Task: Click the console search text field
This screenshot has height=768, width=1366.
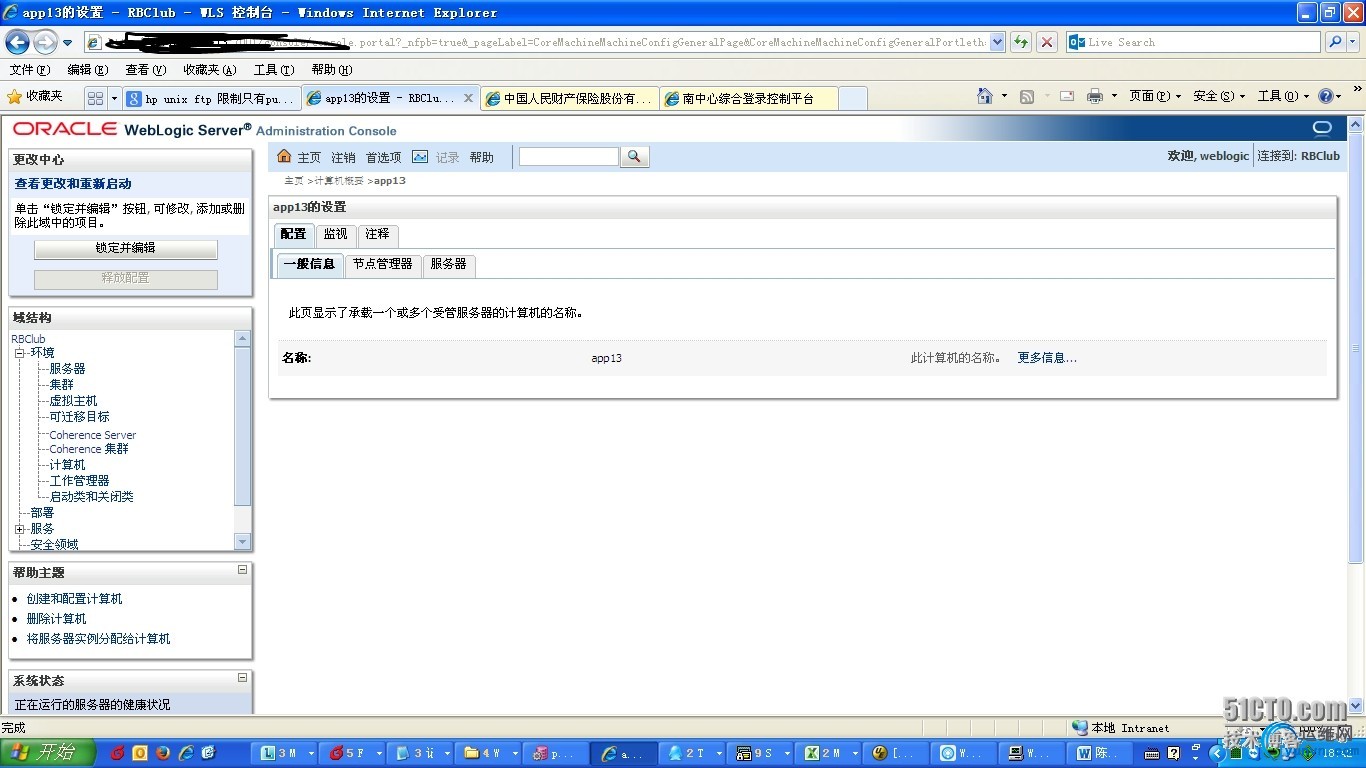Action: point(568,157)
